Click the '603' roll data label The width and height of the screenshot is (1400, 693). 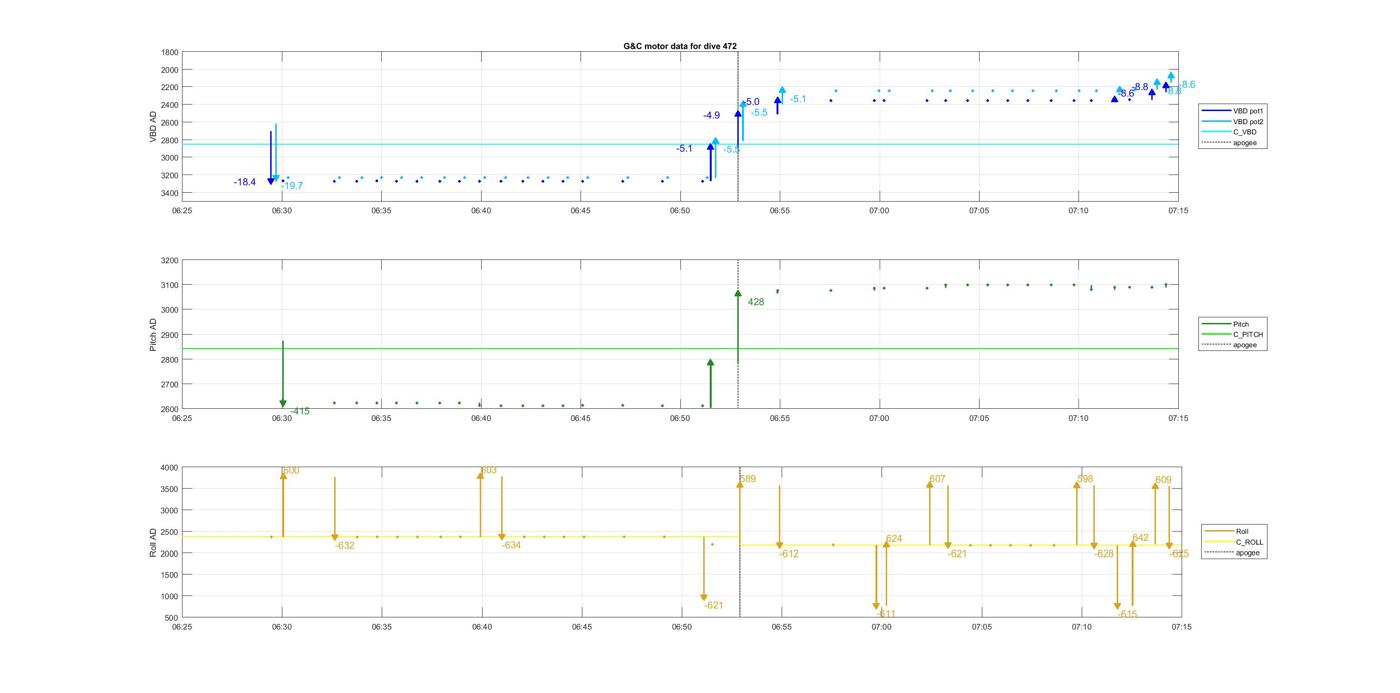coord(489,470)
